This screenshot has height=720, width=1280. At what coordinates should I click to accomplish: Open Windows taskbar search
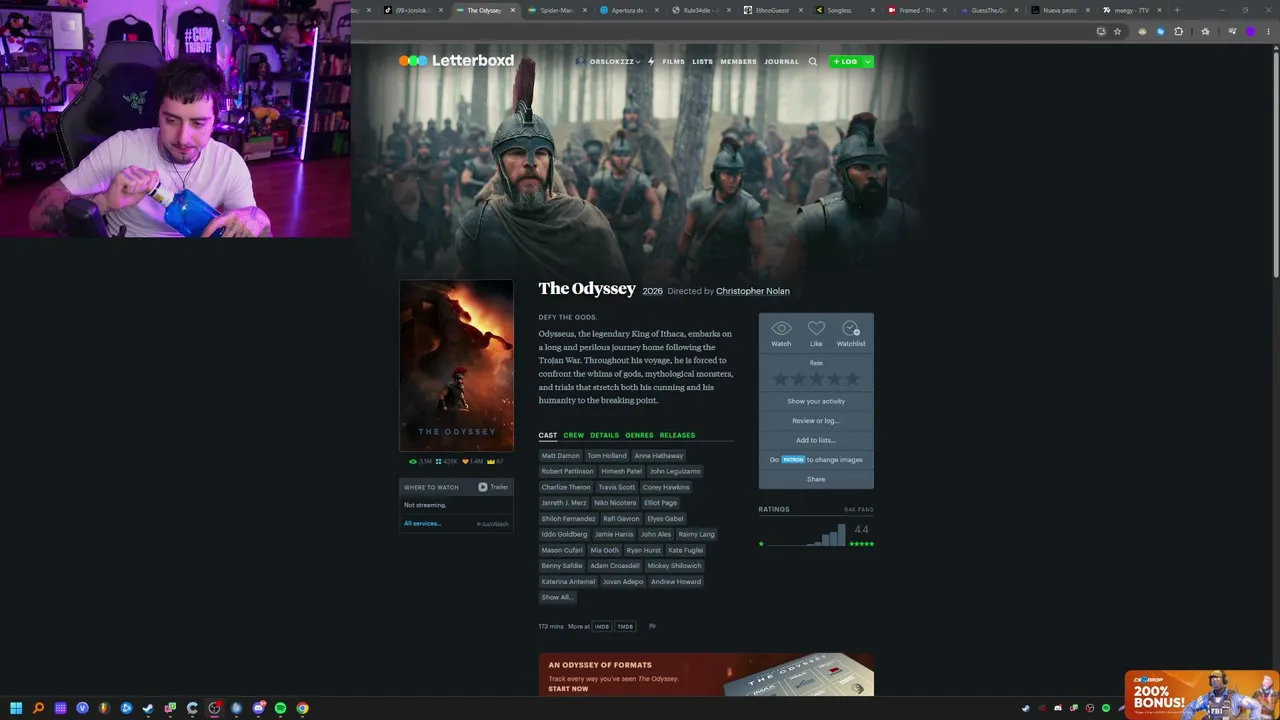click(38, 708)
